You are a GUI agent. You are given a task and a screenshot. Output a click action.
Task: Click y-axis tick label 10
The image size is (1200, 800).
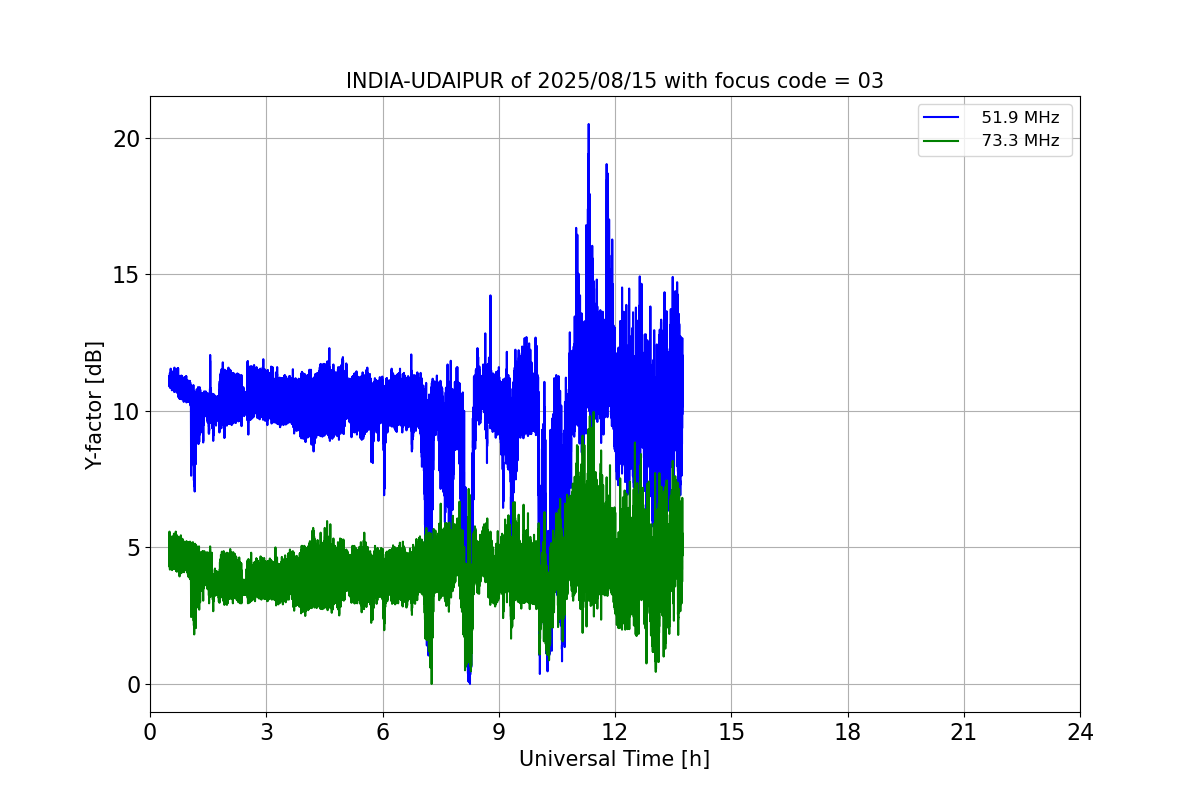pyautogui.click(x=126, y=411)
